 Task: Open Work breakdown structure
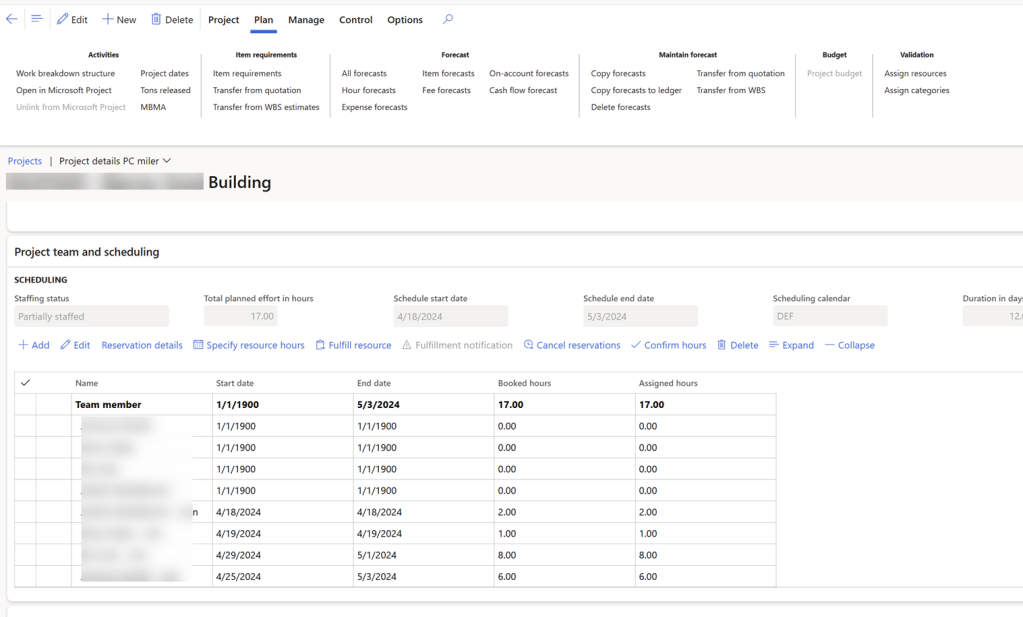pos(65,73)
